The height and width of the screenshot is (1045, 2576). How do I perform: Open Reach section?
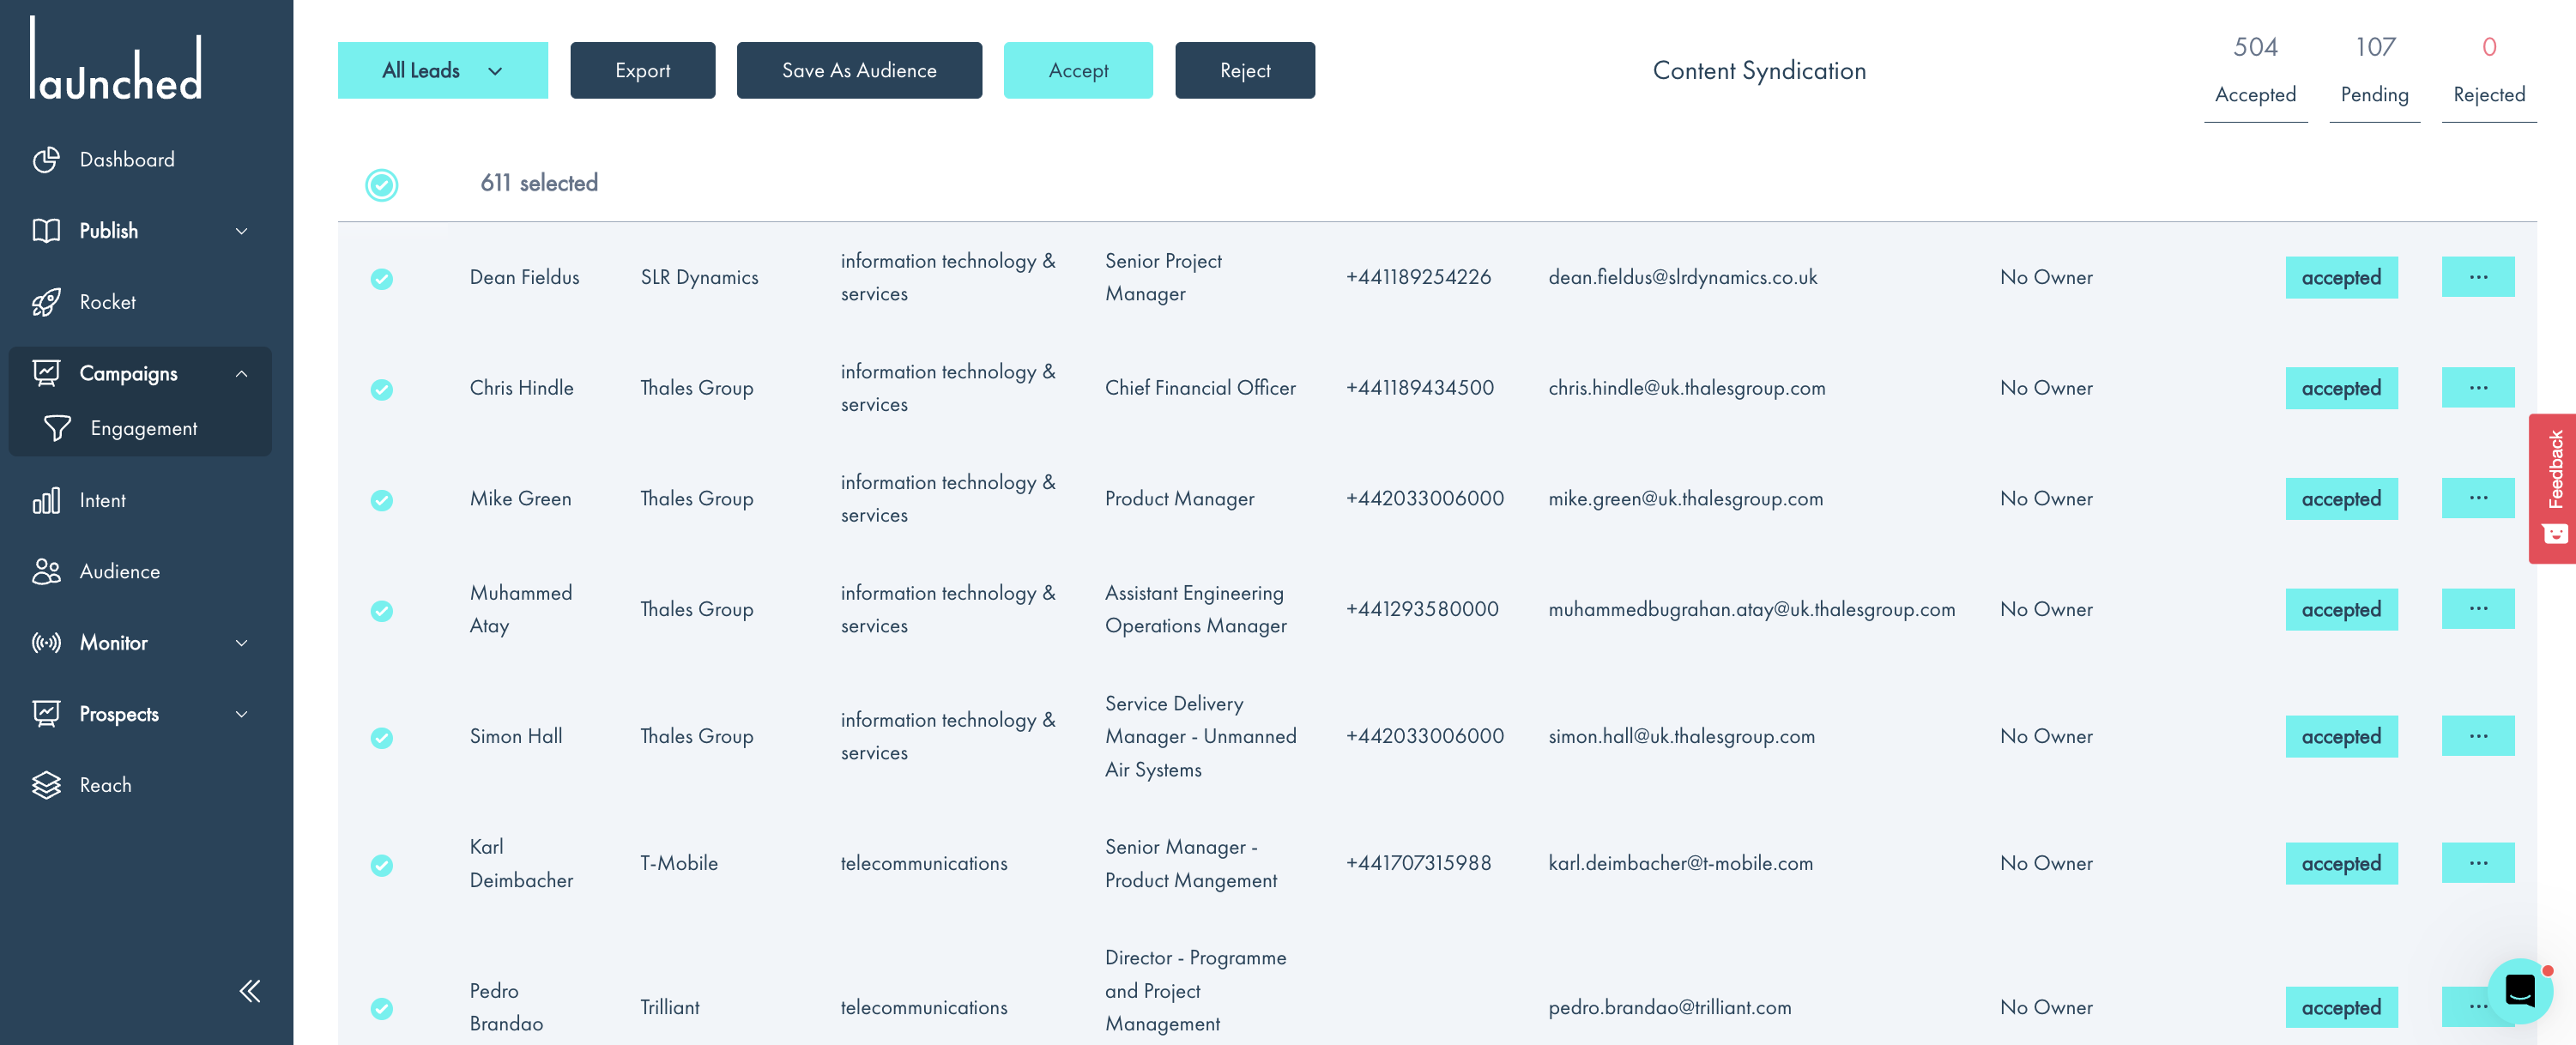tap(105, 785)
